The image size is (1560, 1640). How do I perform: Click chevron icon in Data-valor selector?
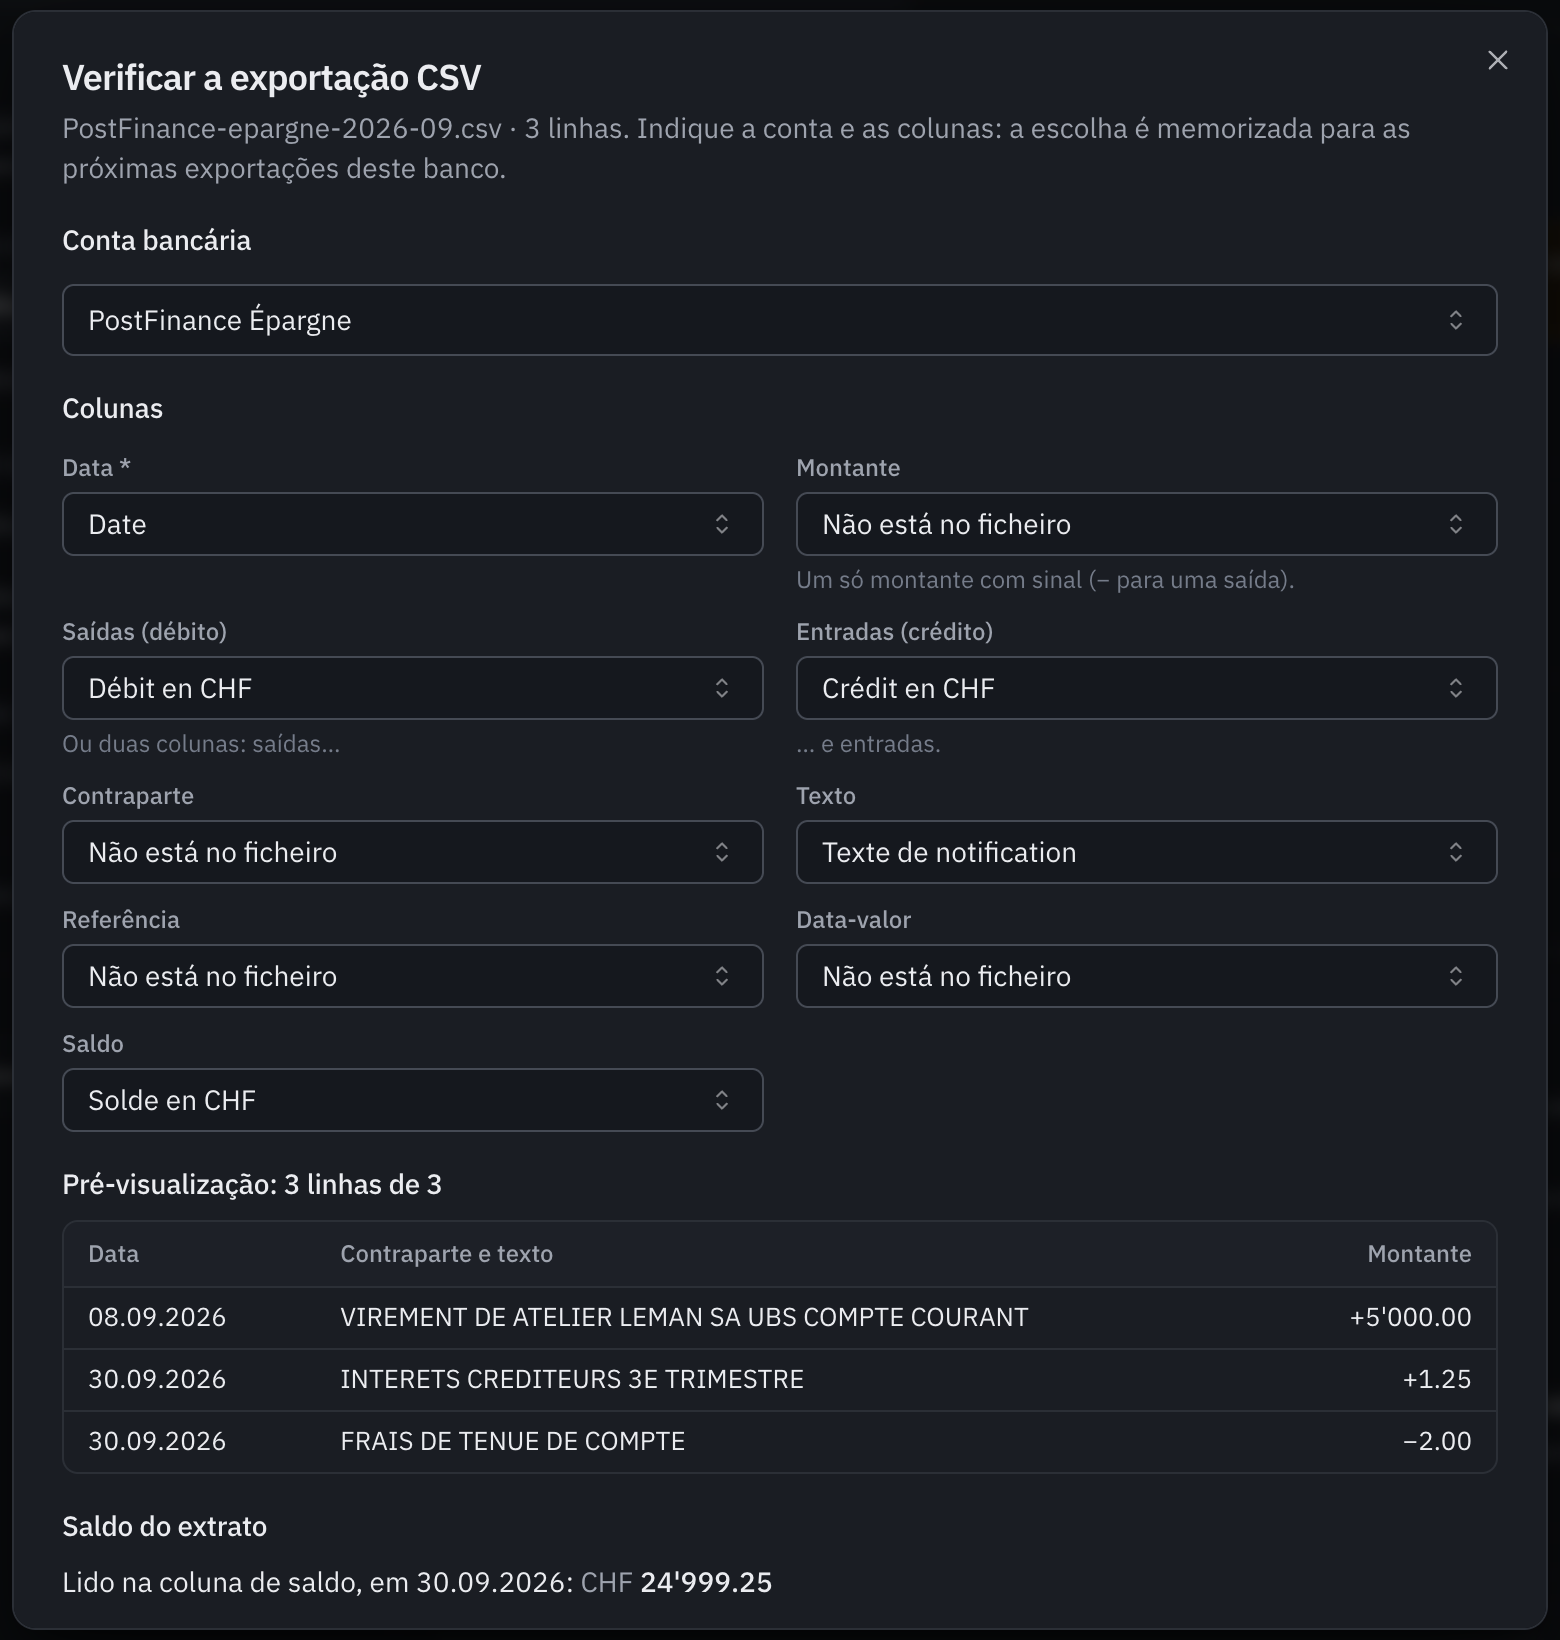point(1456,976)
